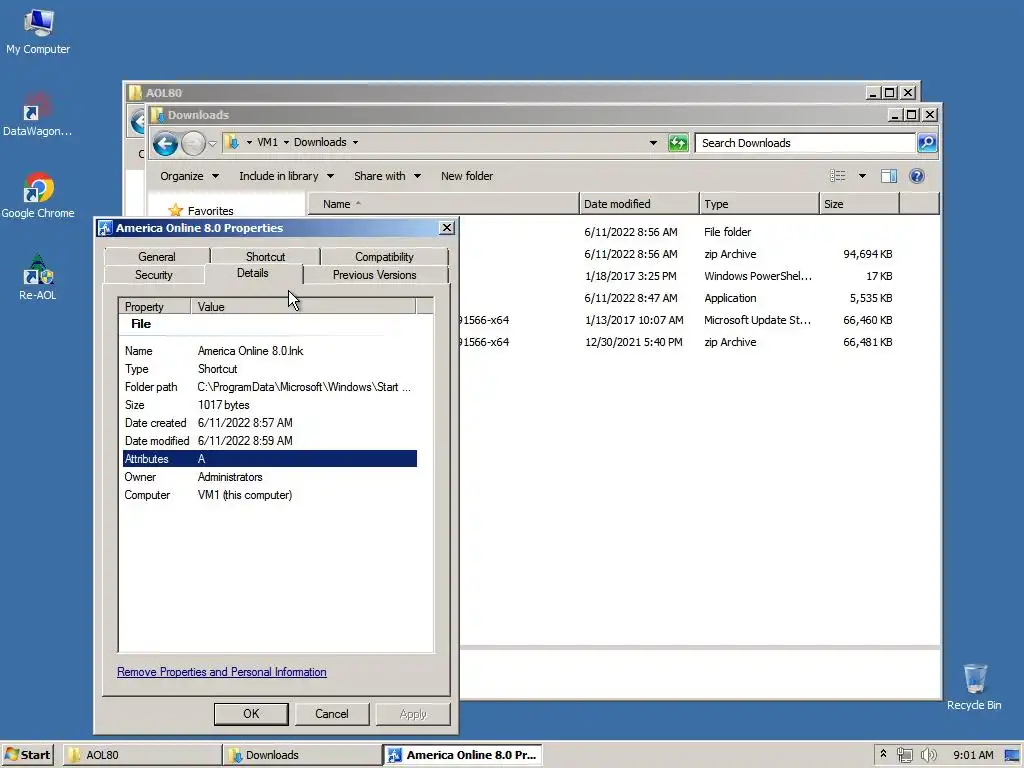Click the Back arrow in Downloads window
The width and height of the screenshot is (1024, 768).
click(165, 143)
